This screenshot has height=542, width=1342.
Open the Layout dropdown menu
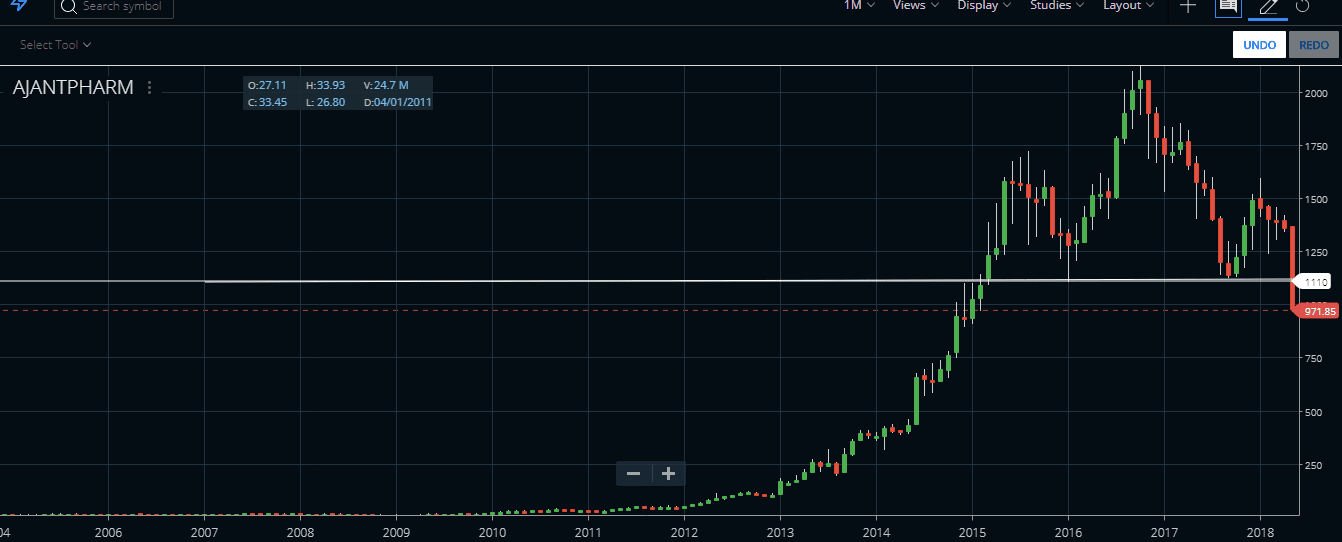pyautogui.click(x=1129, y=5)
